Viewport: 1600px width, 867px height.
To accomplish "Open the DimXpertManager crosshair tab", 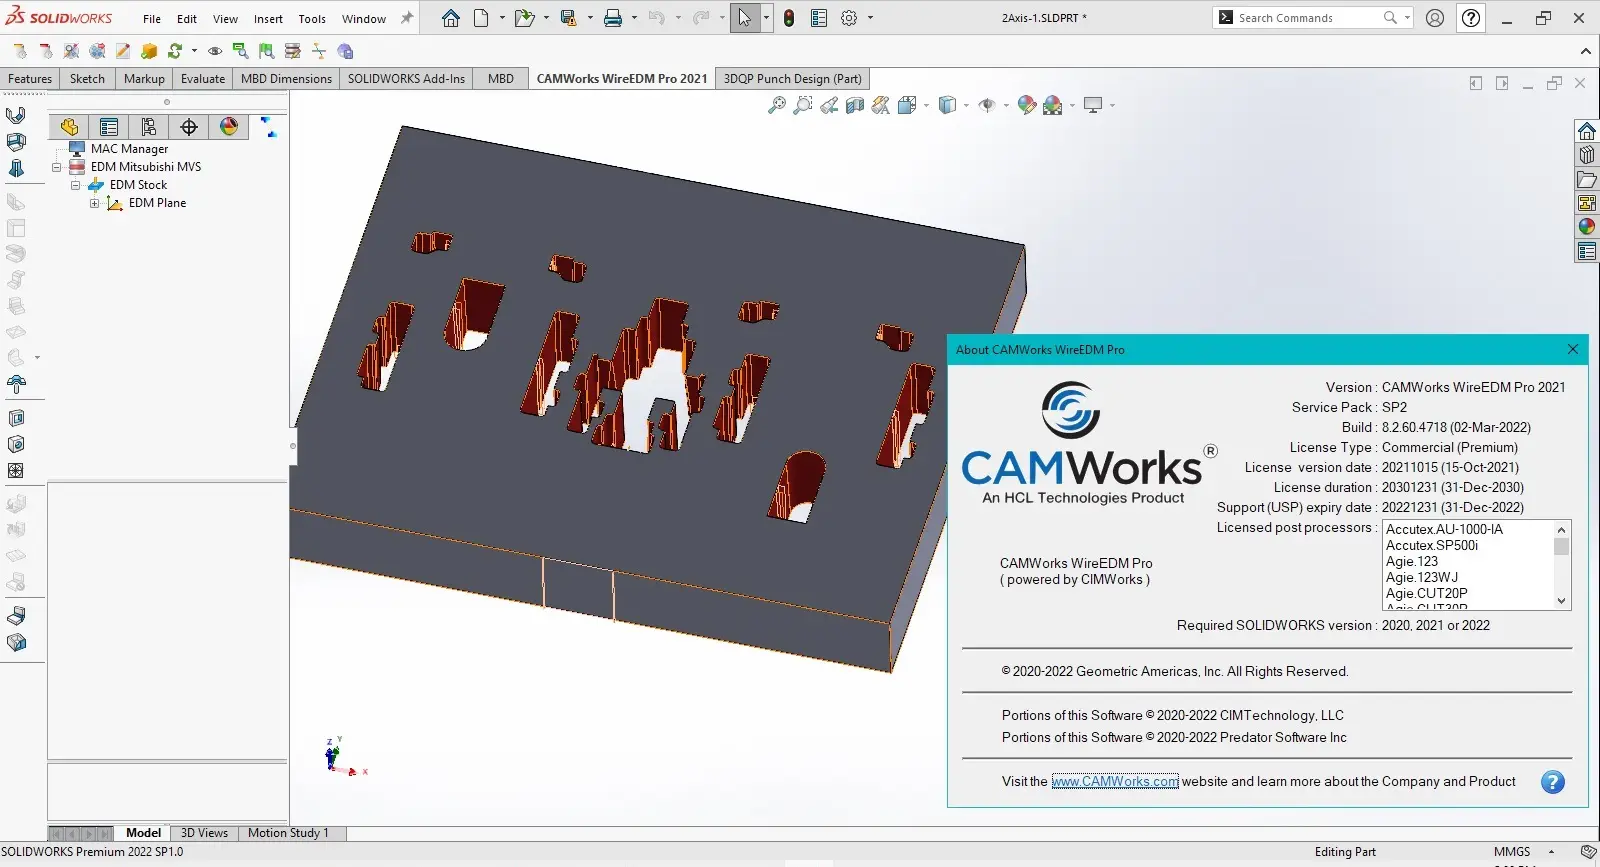I will (x=189, y=127).
